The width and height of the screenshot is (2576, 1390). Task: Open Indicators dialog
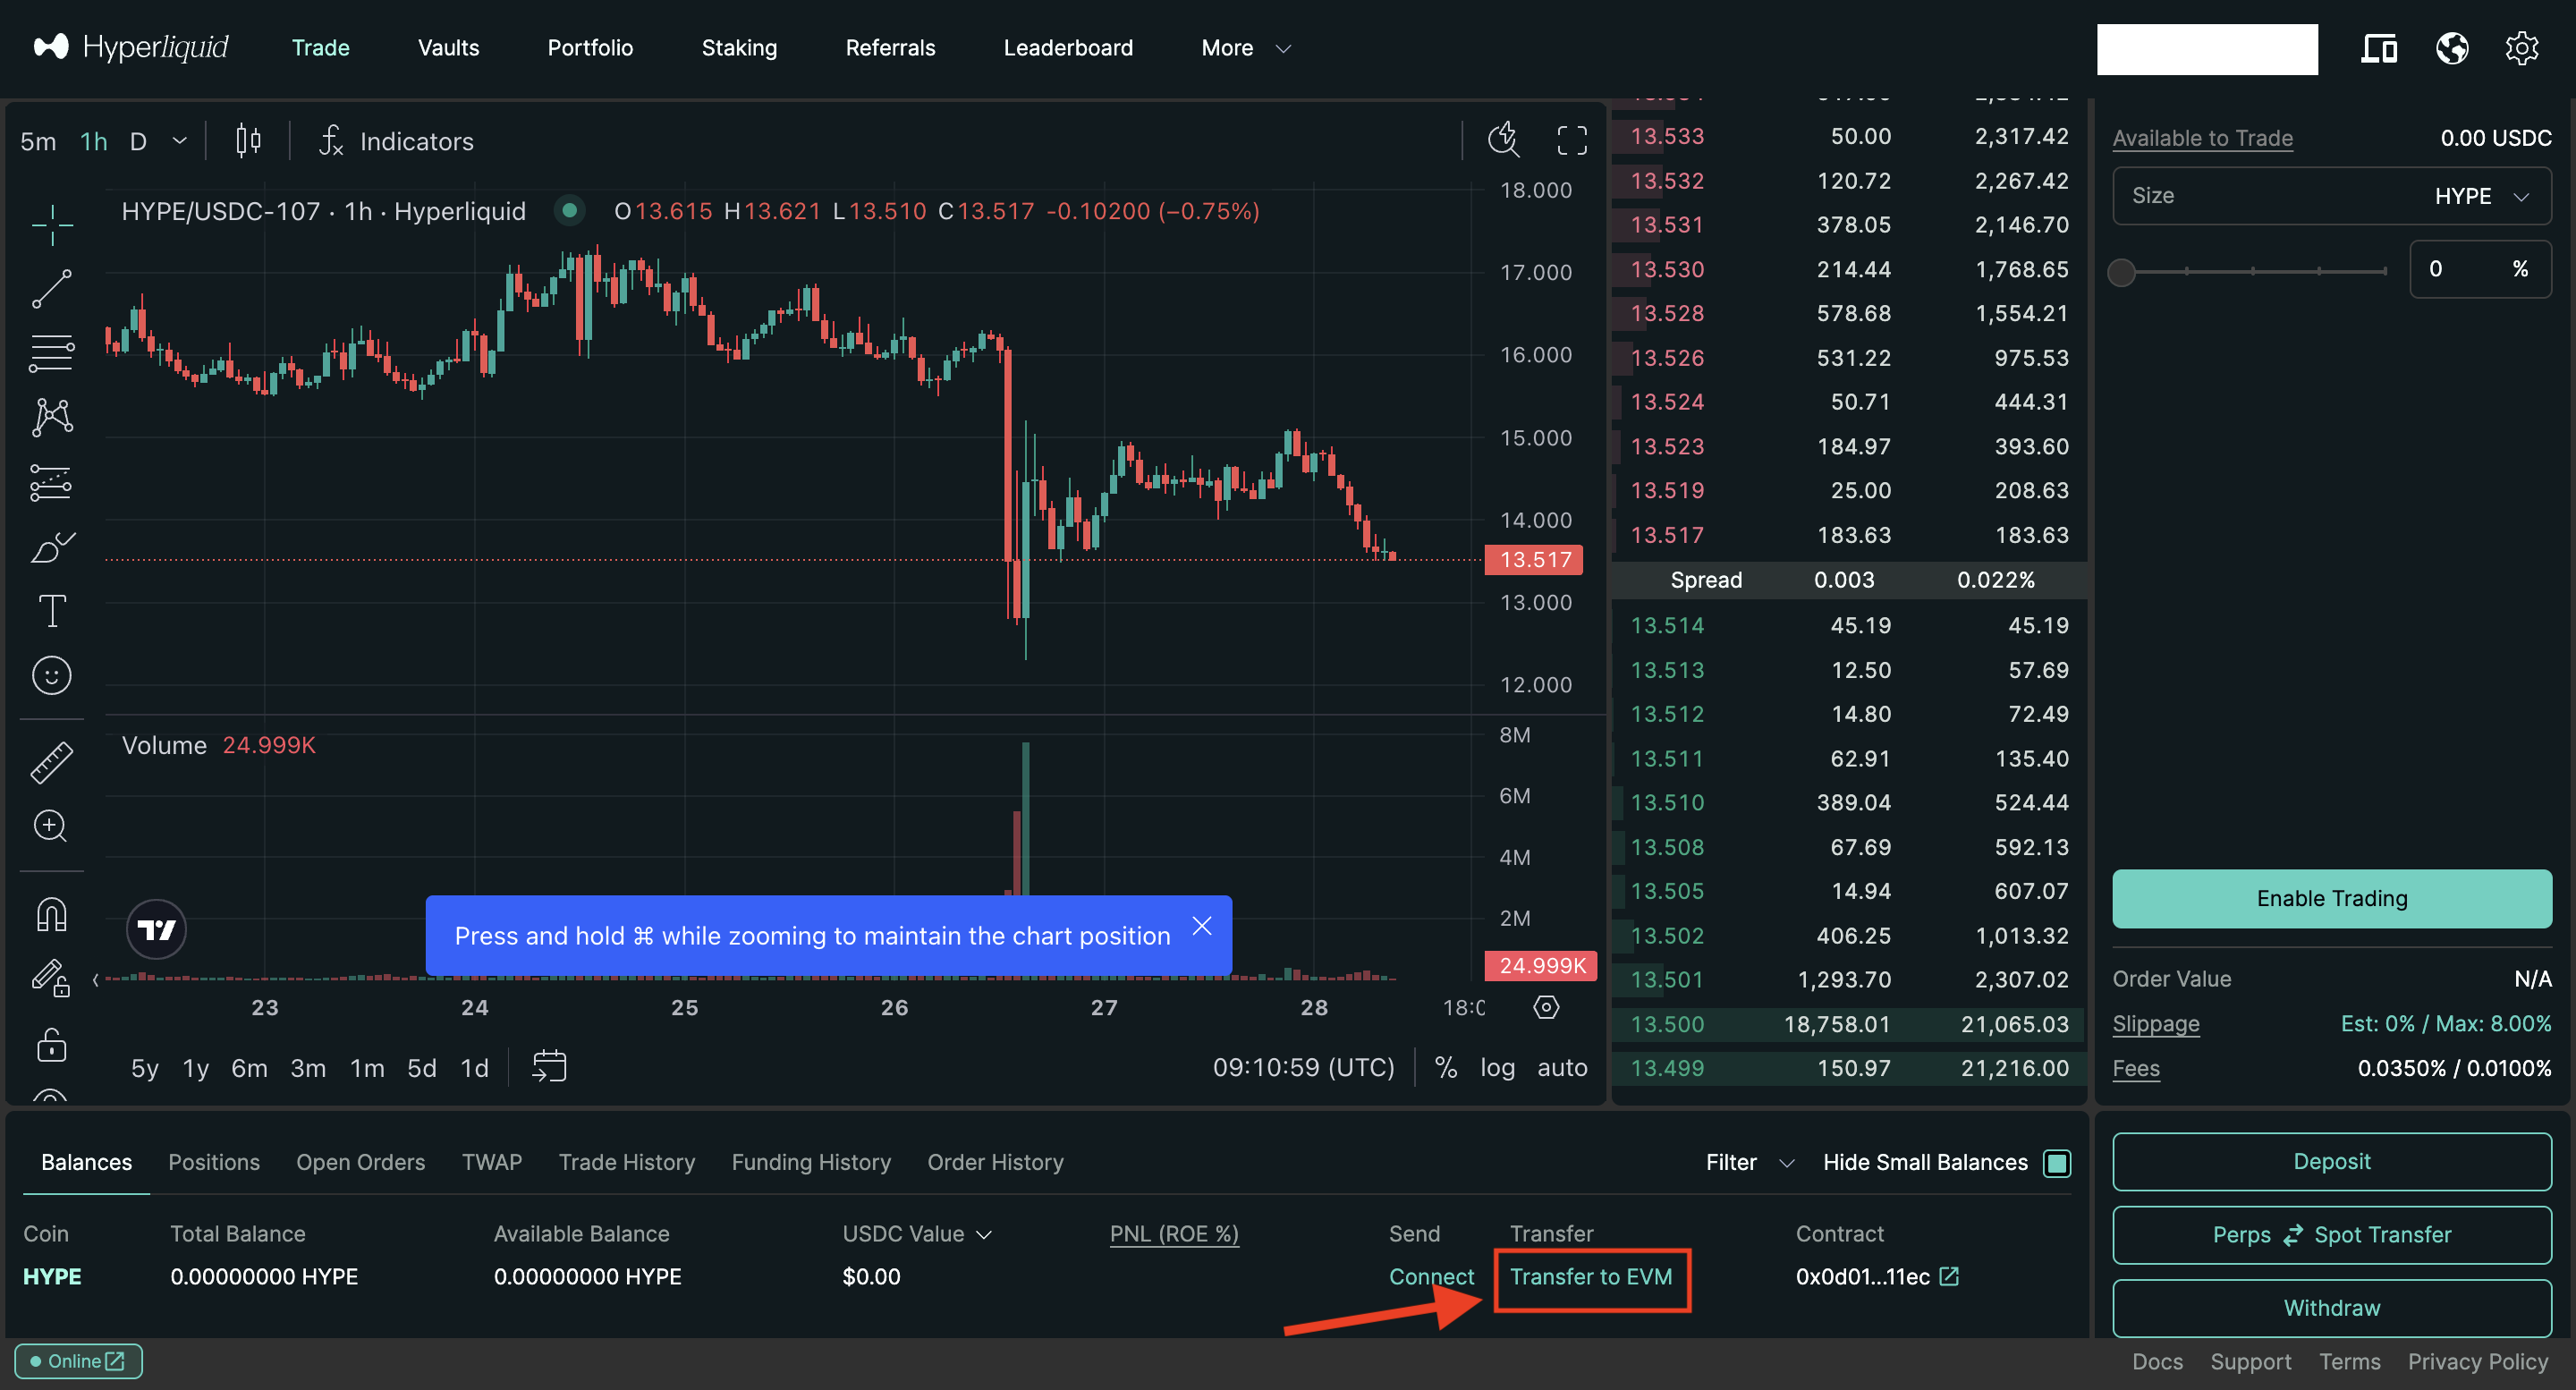point(396,141)
